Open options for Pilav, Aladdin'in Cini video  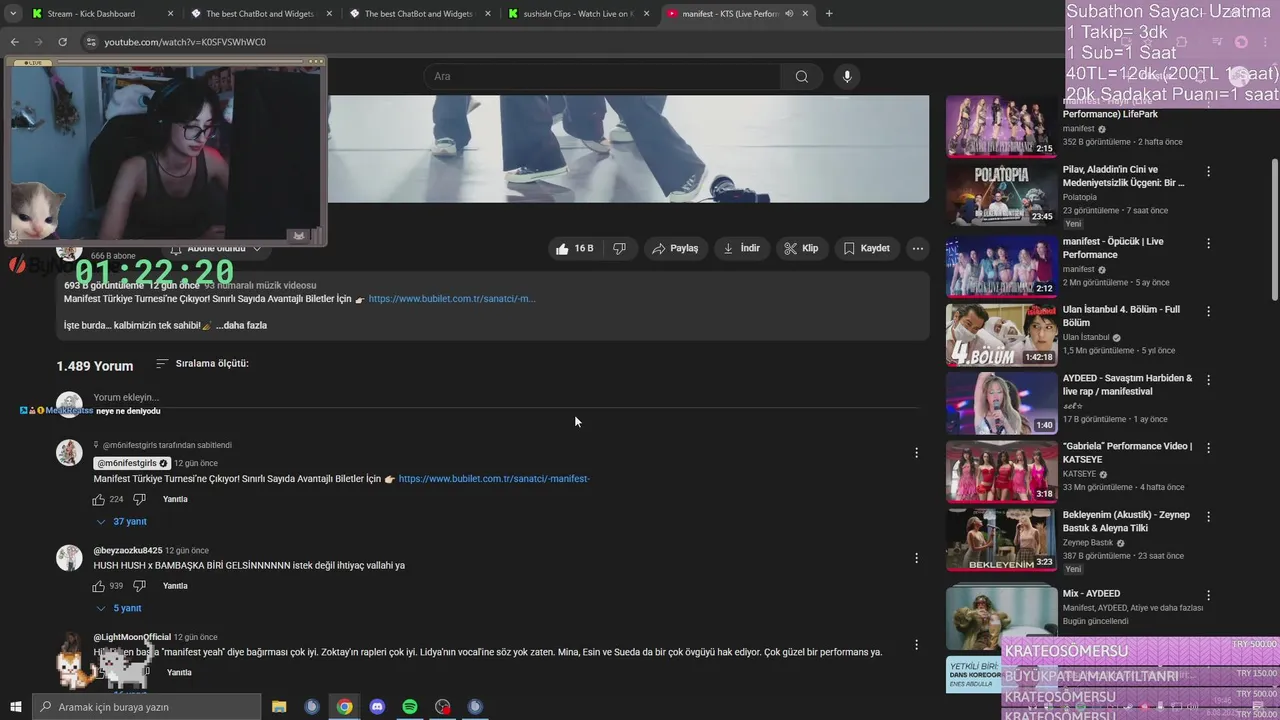point(1208,172)
